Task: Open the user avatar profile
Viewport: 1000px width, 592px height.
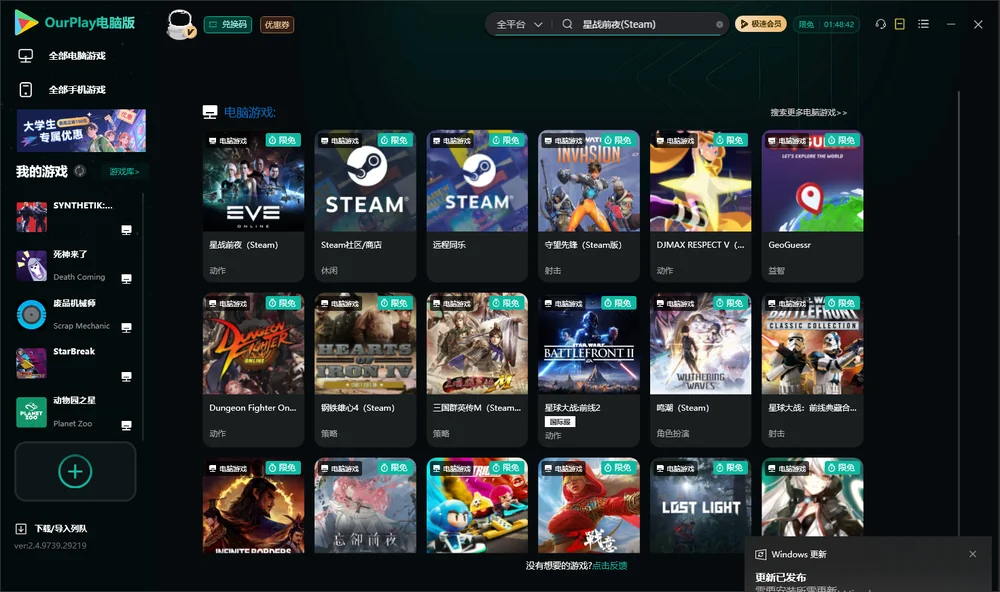Action: click(180, 24)
